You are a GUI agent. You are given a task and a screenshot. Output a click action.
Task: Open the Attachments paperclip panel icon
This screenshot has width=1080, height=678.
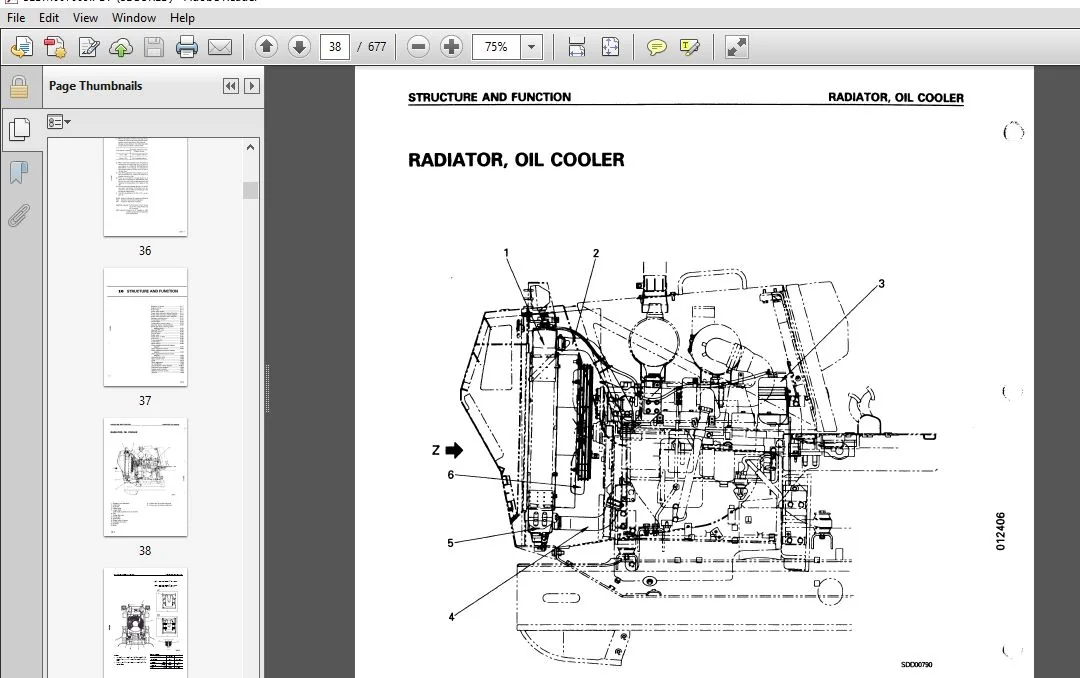[x=19, y=215]
